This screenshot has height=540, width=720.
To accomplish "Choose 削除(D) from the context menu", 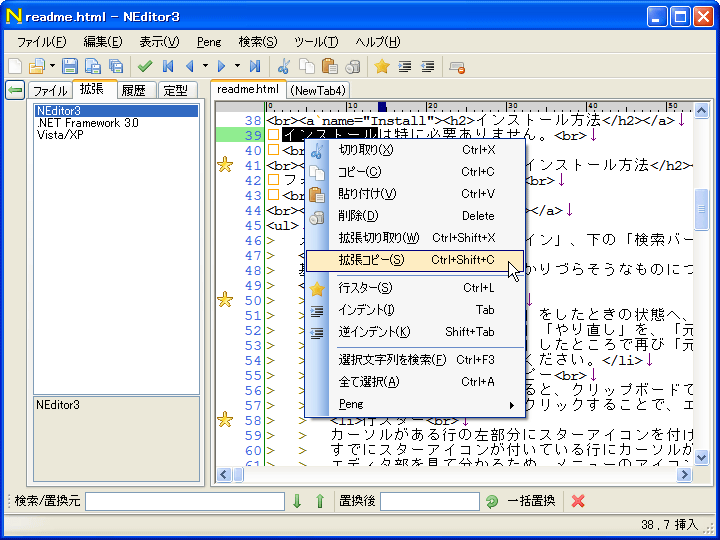I will click(x=415, y=216).
